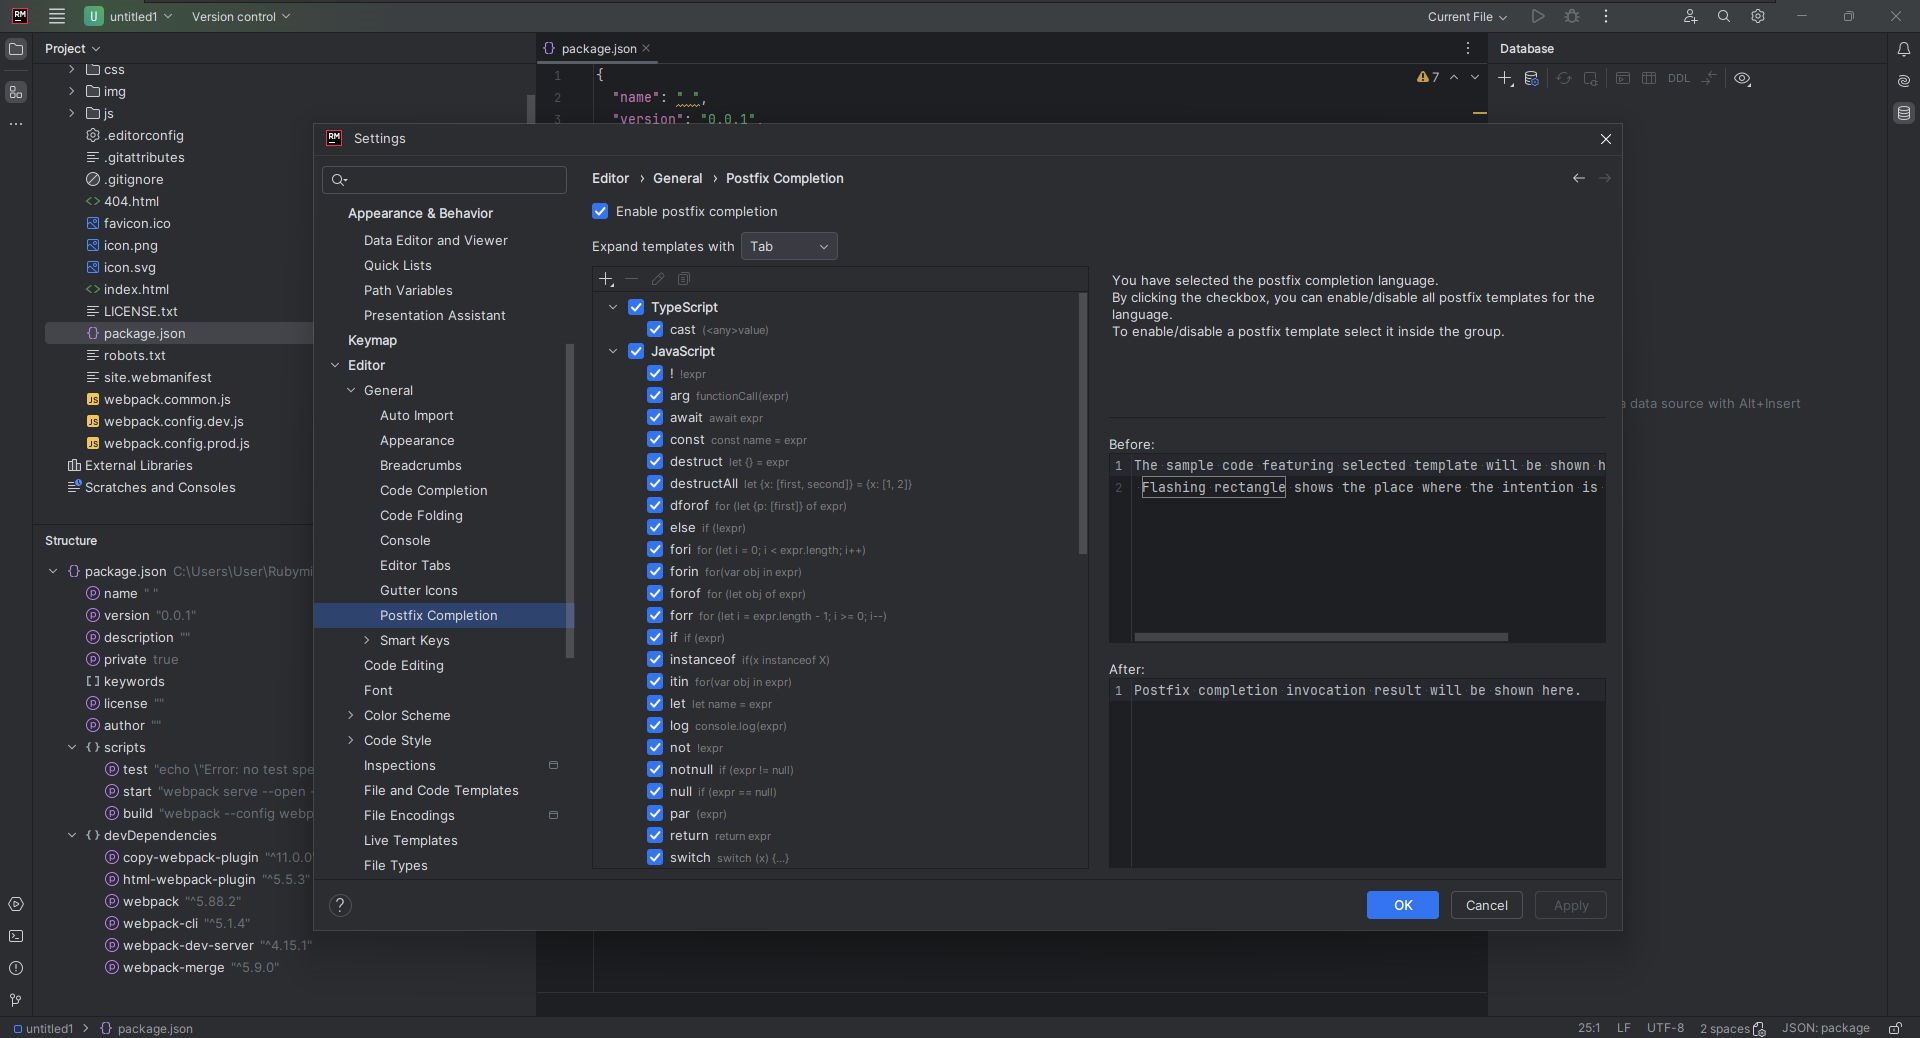Image resolution: width=1920 pixels, height=1038 pixels.
Task: Uncheck the TypeScript templates group
Action: pyautogui.click(x=636, y=307)
